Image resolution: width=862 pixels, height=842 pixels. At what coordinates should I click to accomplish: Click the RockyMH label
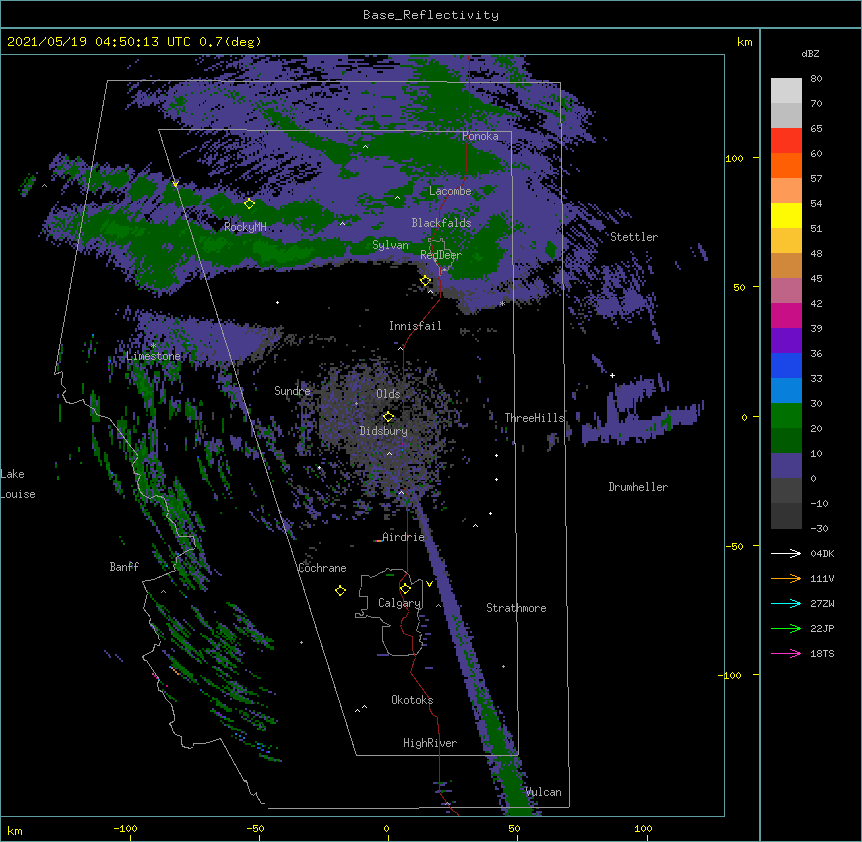coord(245,226)
